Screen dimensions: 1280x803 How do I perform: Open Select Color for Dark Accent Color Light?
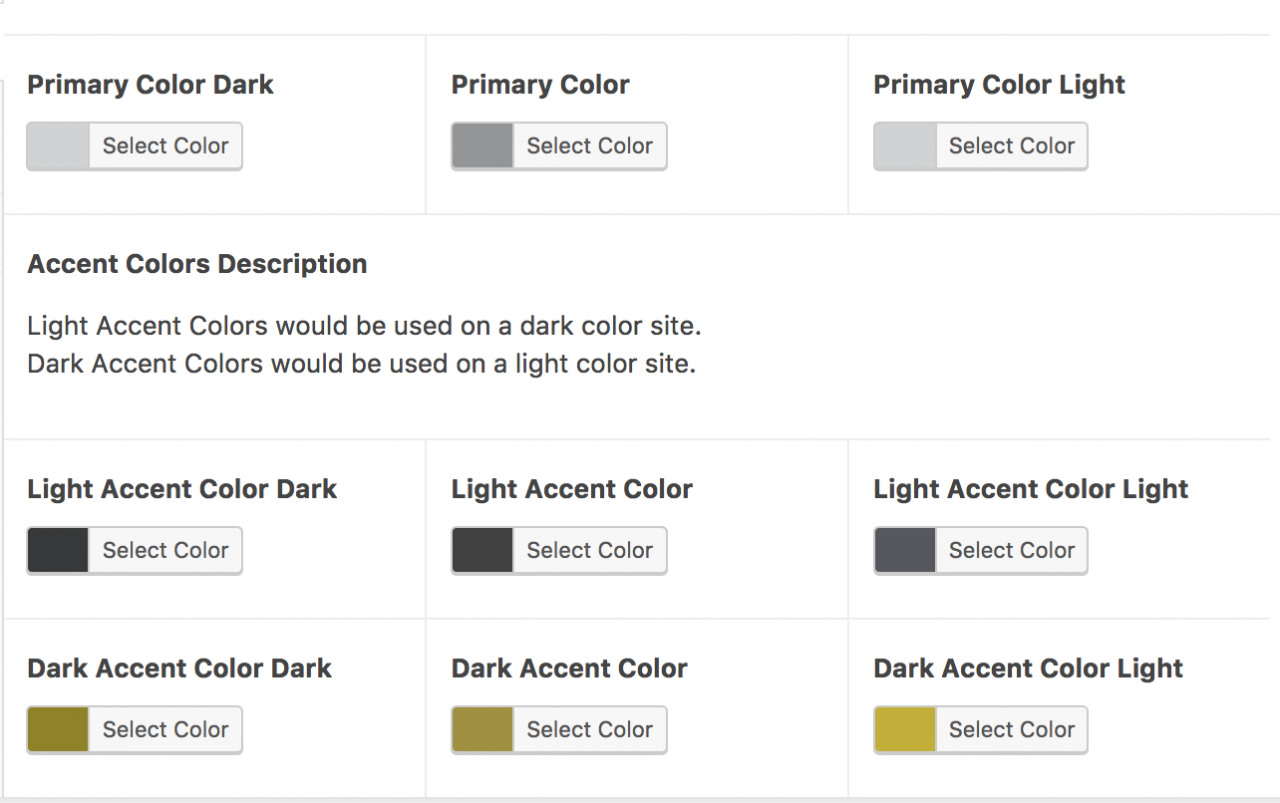coord(1011,730)
